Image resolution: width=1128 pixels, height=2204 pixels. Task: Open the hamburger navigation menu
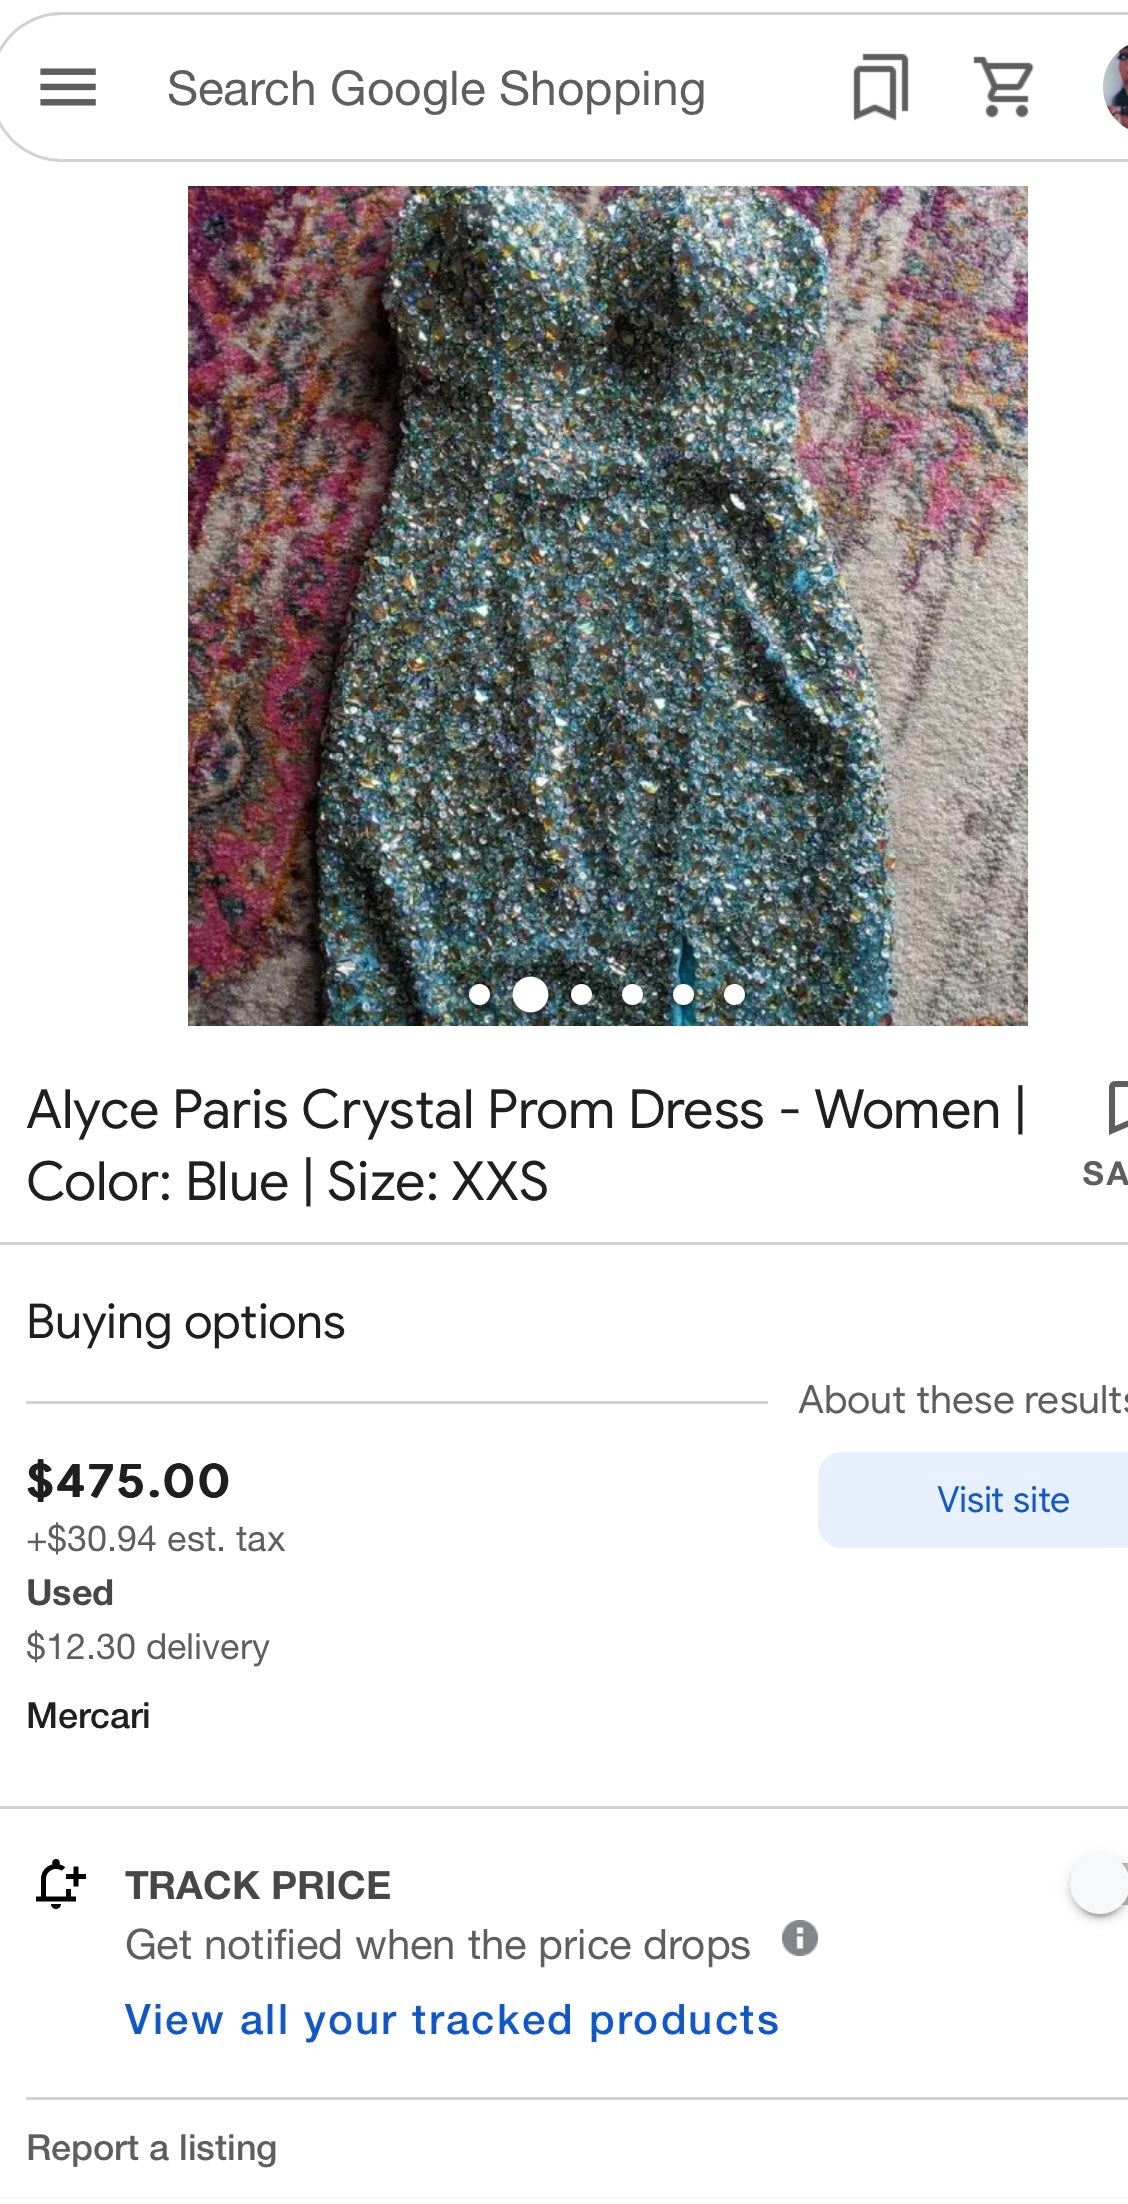click(x=68, y=88)
